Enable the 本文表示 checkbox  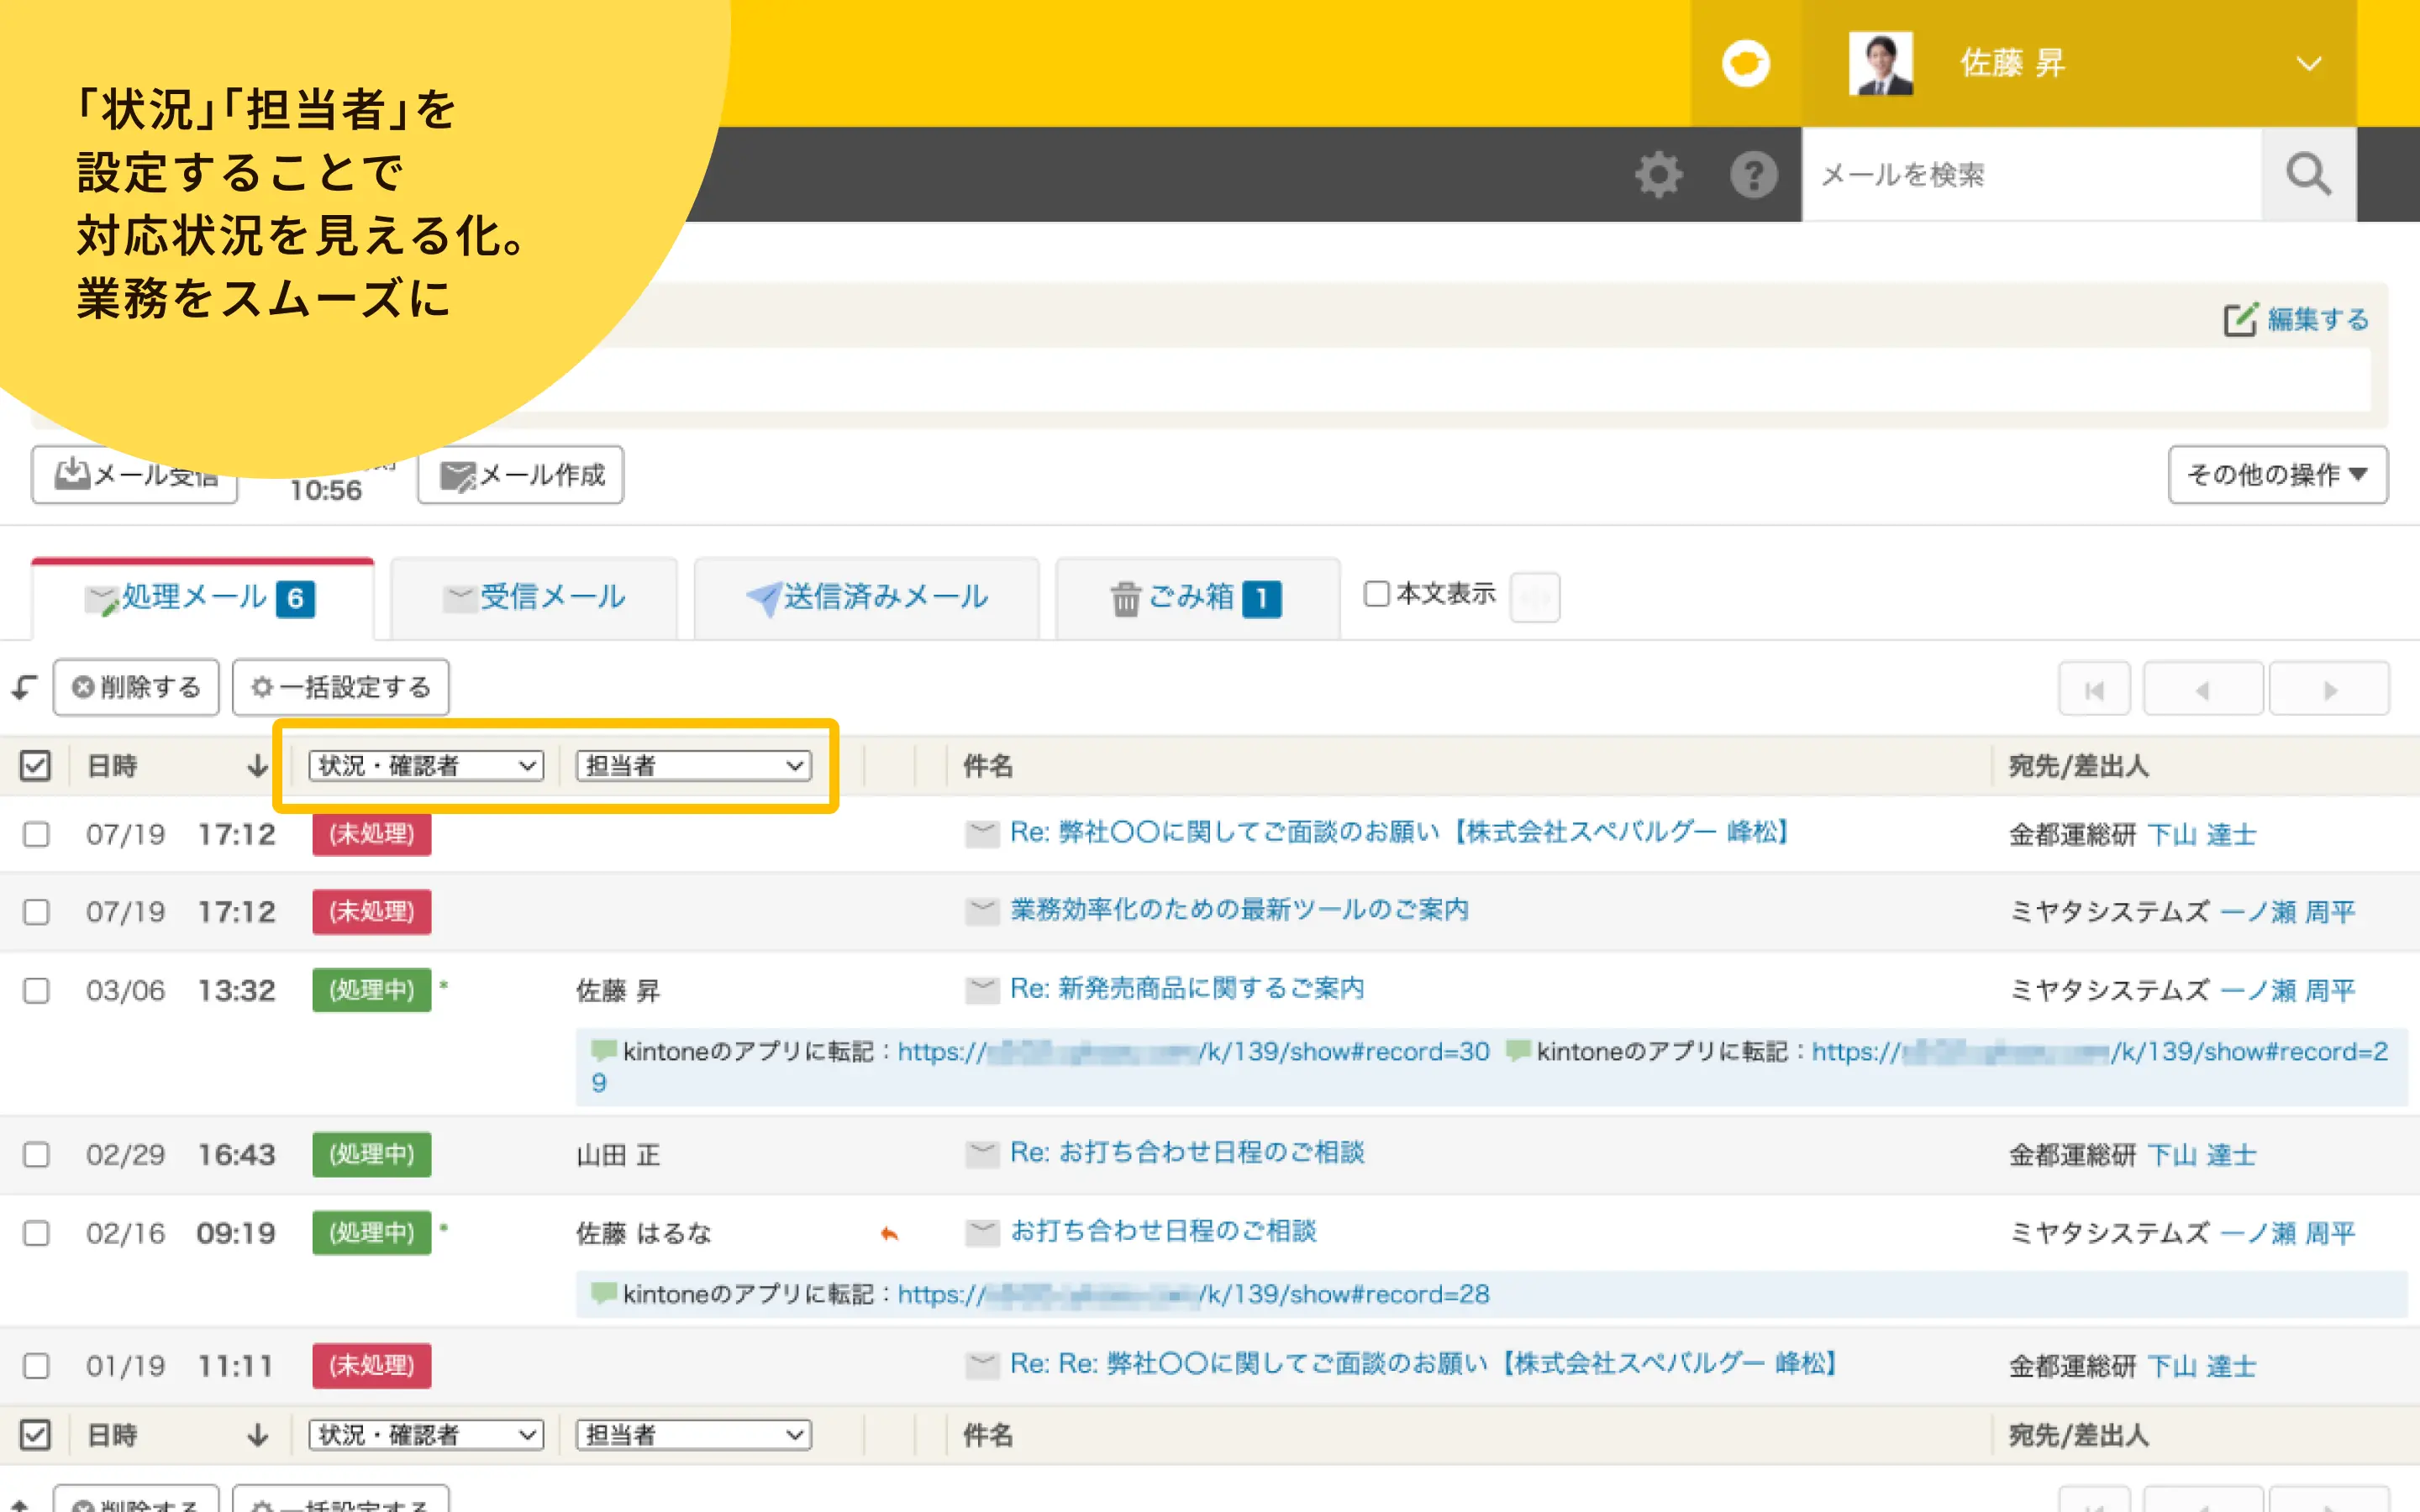coord(1377,594)
